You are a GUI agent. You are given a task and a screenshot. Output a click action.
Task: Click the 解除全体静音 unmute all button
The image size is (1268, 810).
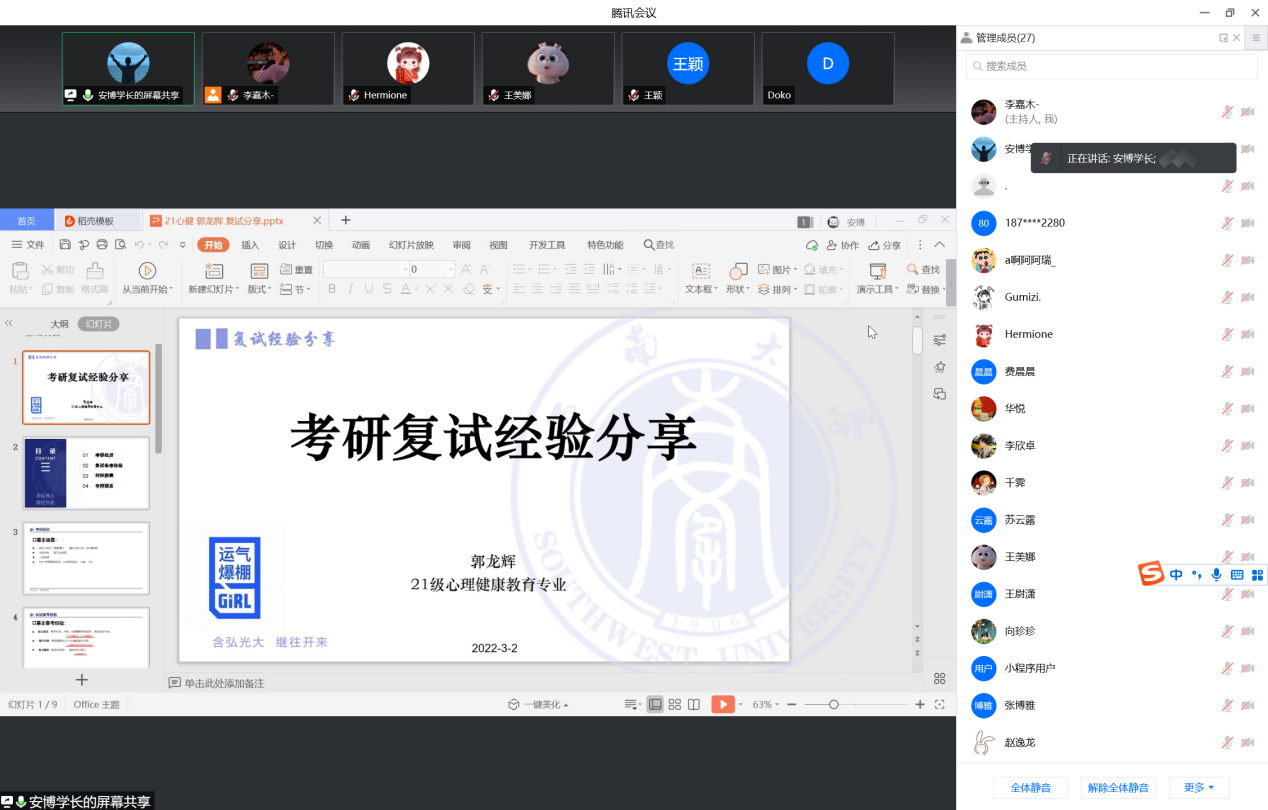coord(1118,788)
